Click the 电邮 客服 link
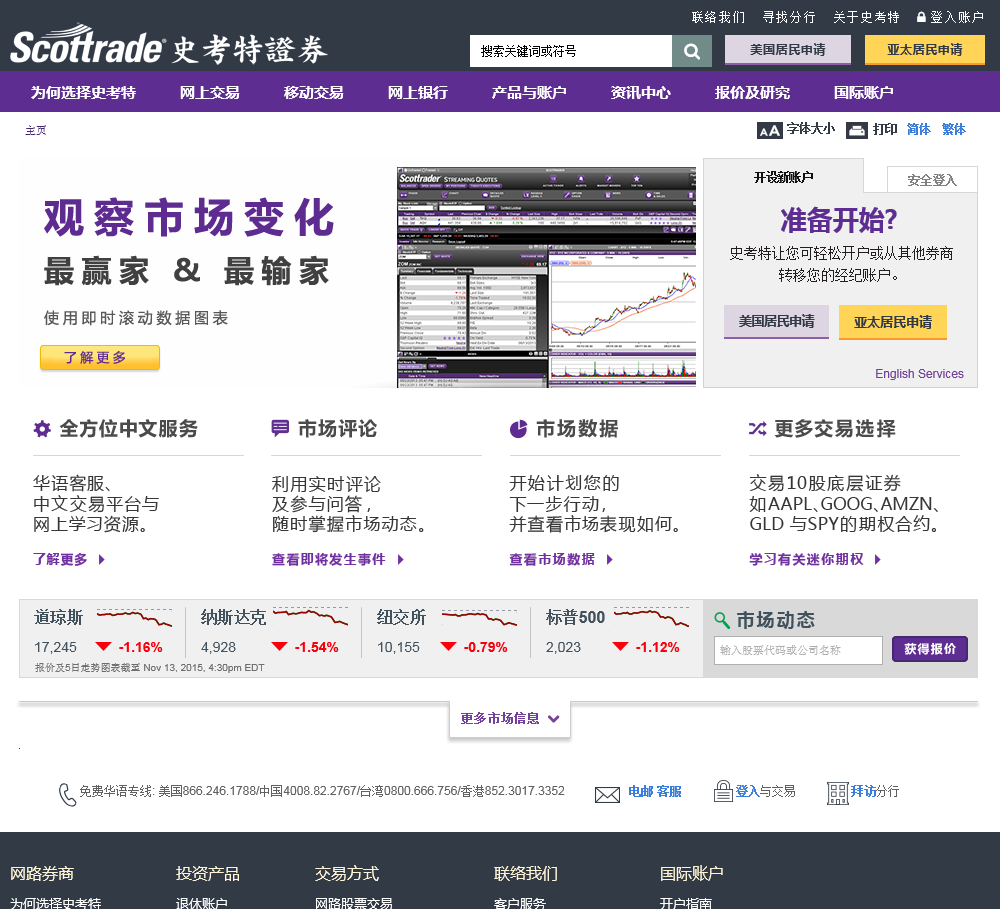1000x909 pixels. click(654, 792)
